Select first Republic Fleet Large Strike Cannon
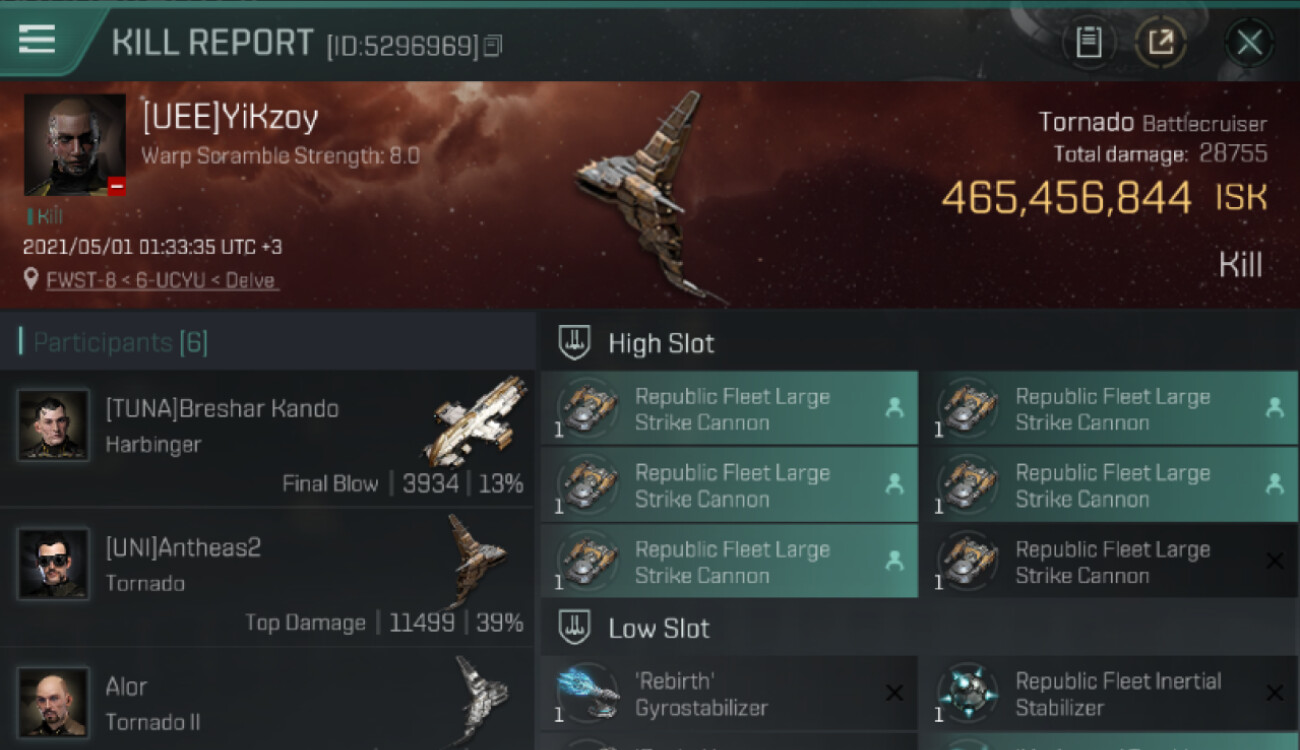This screenshot has height=750, width=1300. click(728, 409)
